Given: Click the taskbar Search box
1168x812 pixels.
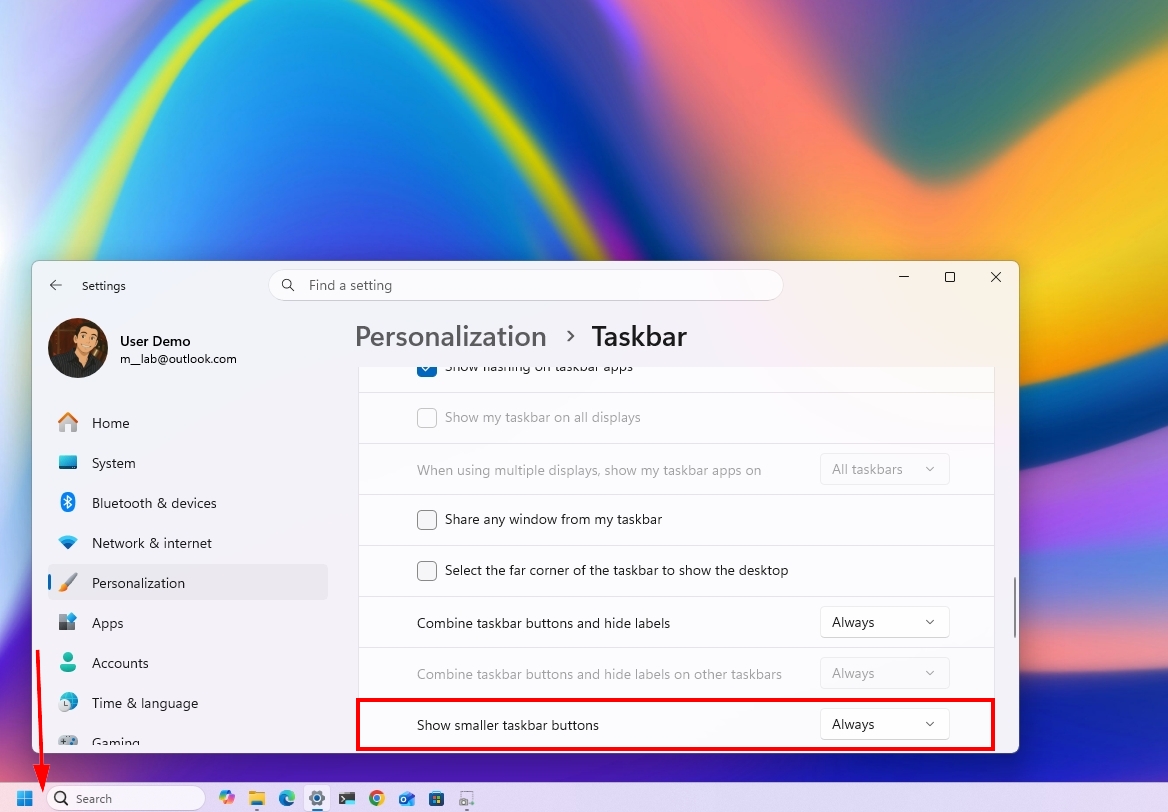Looking at the screenshot, I should [x=126, y=799].
